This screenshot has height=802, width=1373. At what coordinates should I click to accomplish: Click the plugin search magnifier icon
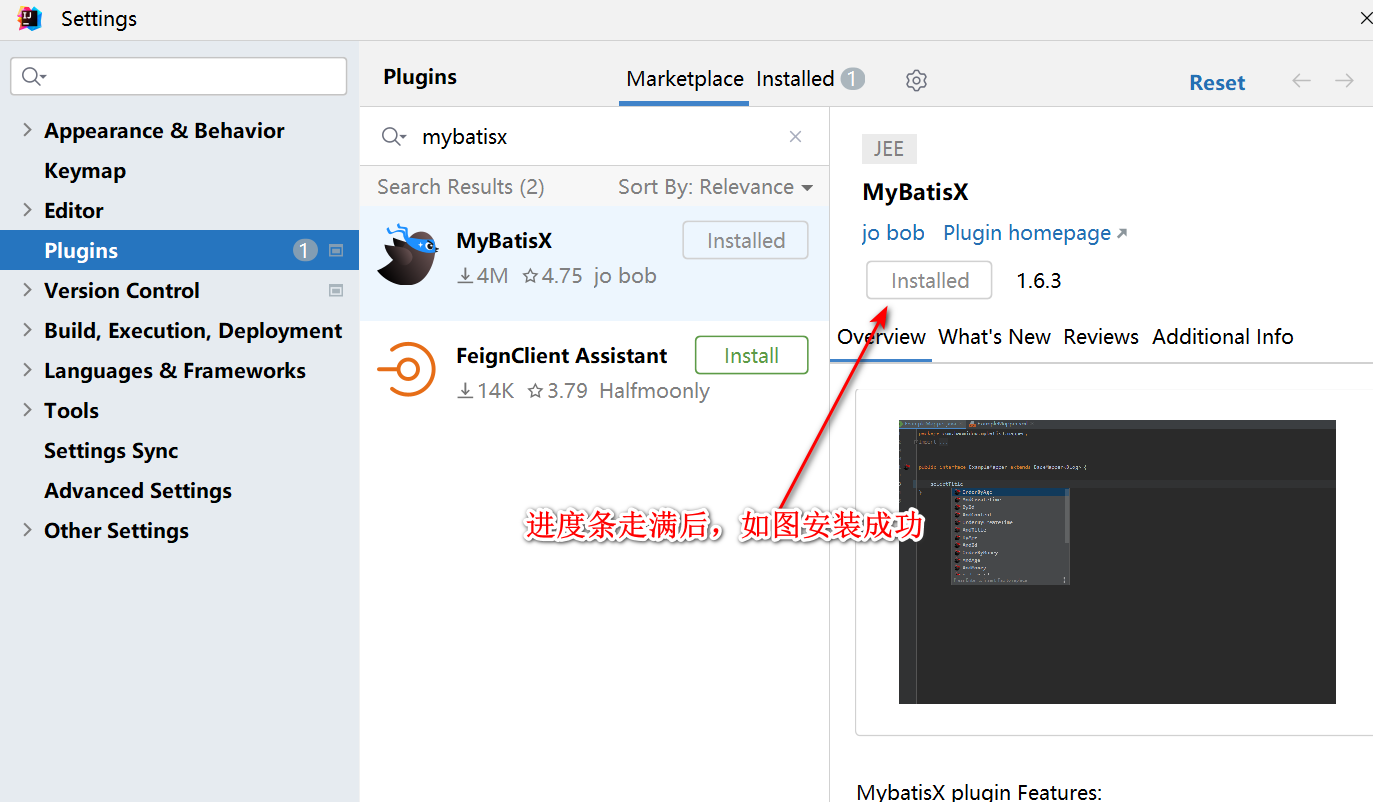(x=393, y=137)
